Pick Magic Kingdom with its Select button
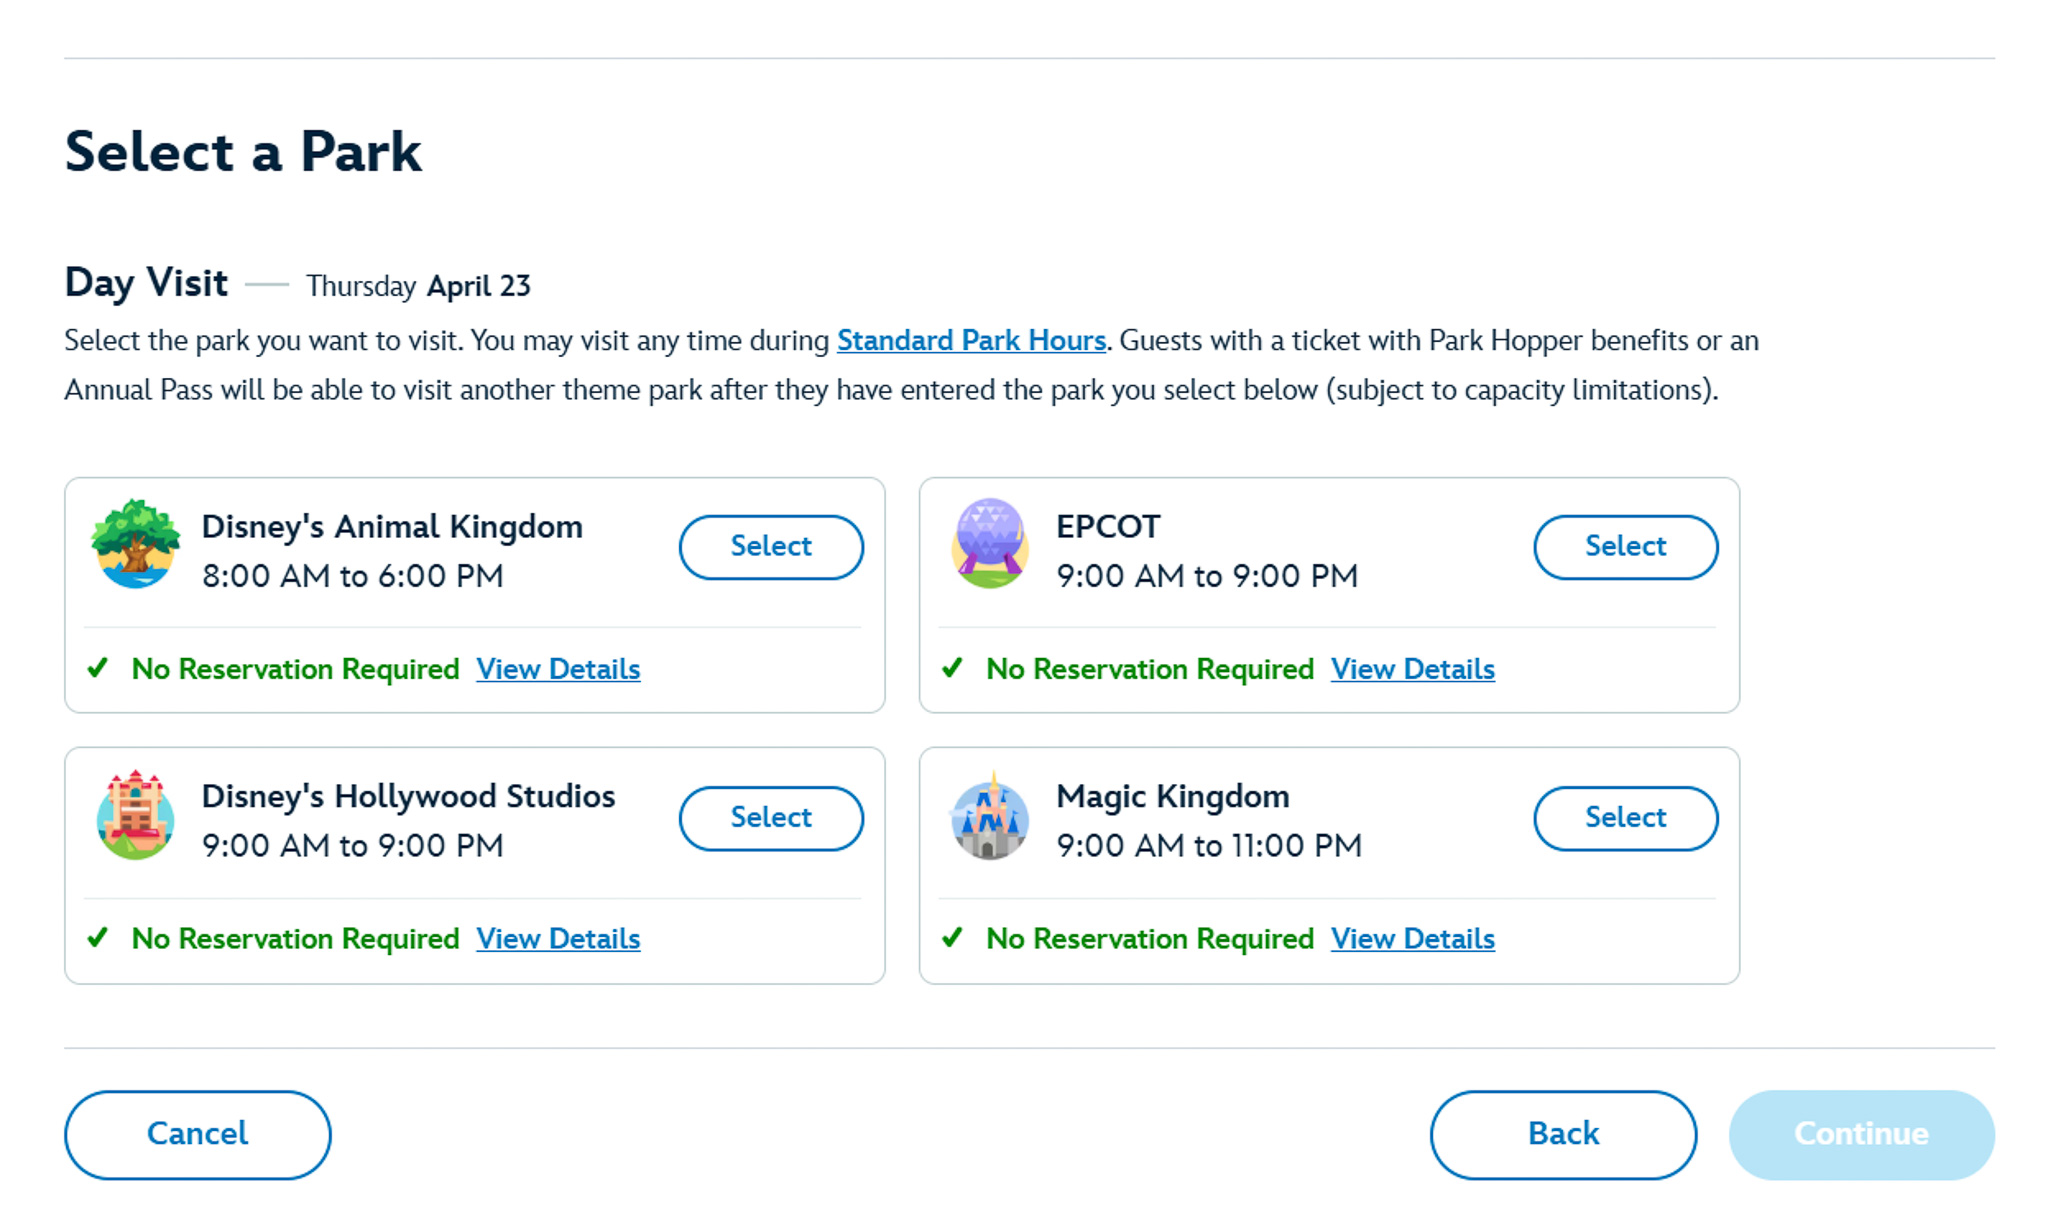Screen dimensions: 2048x1220 point(1626,818)
